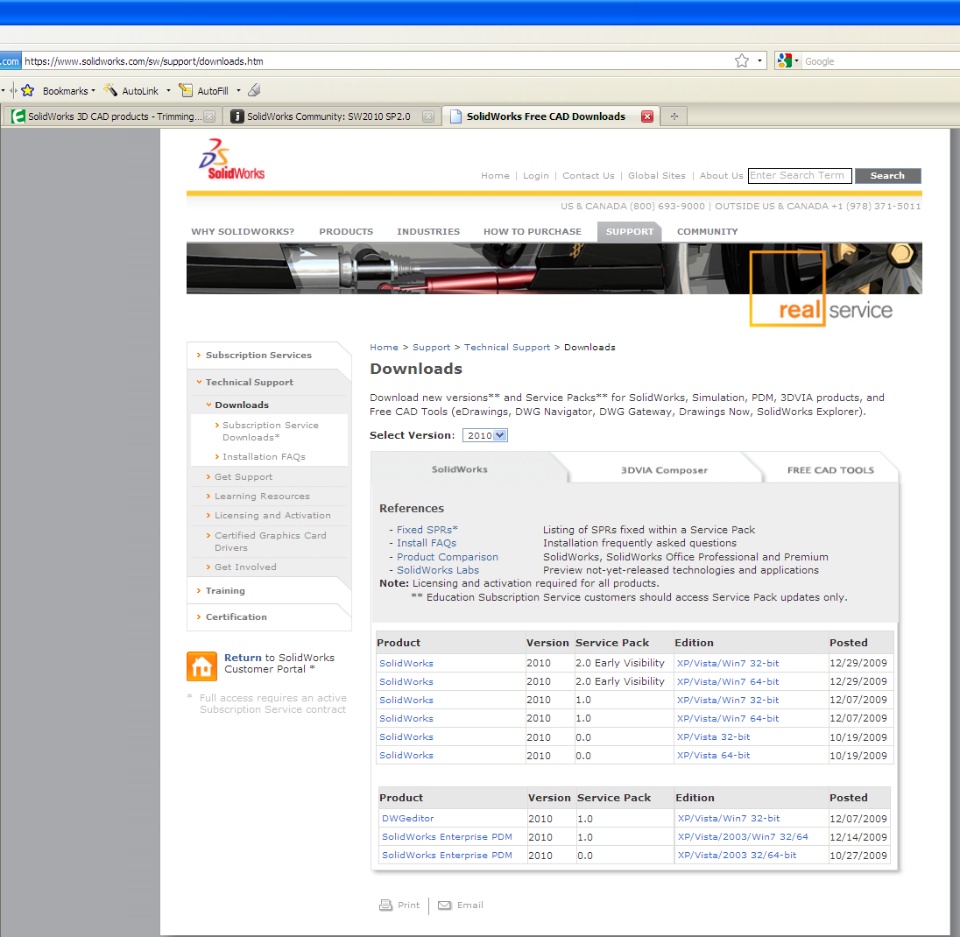Open the dropdown next to the bookmark star
Screen dimensions: 960x937
point(759,61)
